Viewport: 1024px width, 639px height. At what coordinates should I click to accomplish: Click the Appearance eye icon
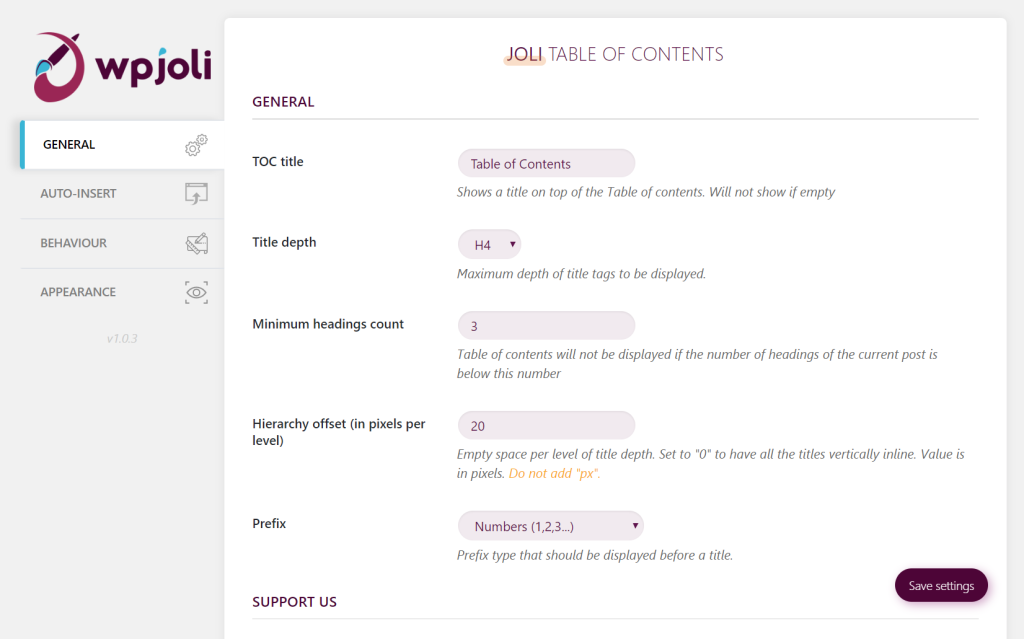[x=196, y=292]
